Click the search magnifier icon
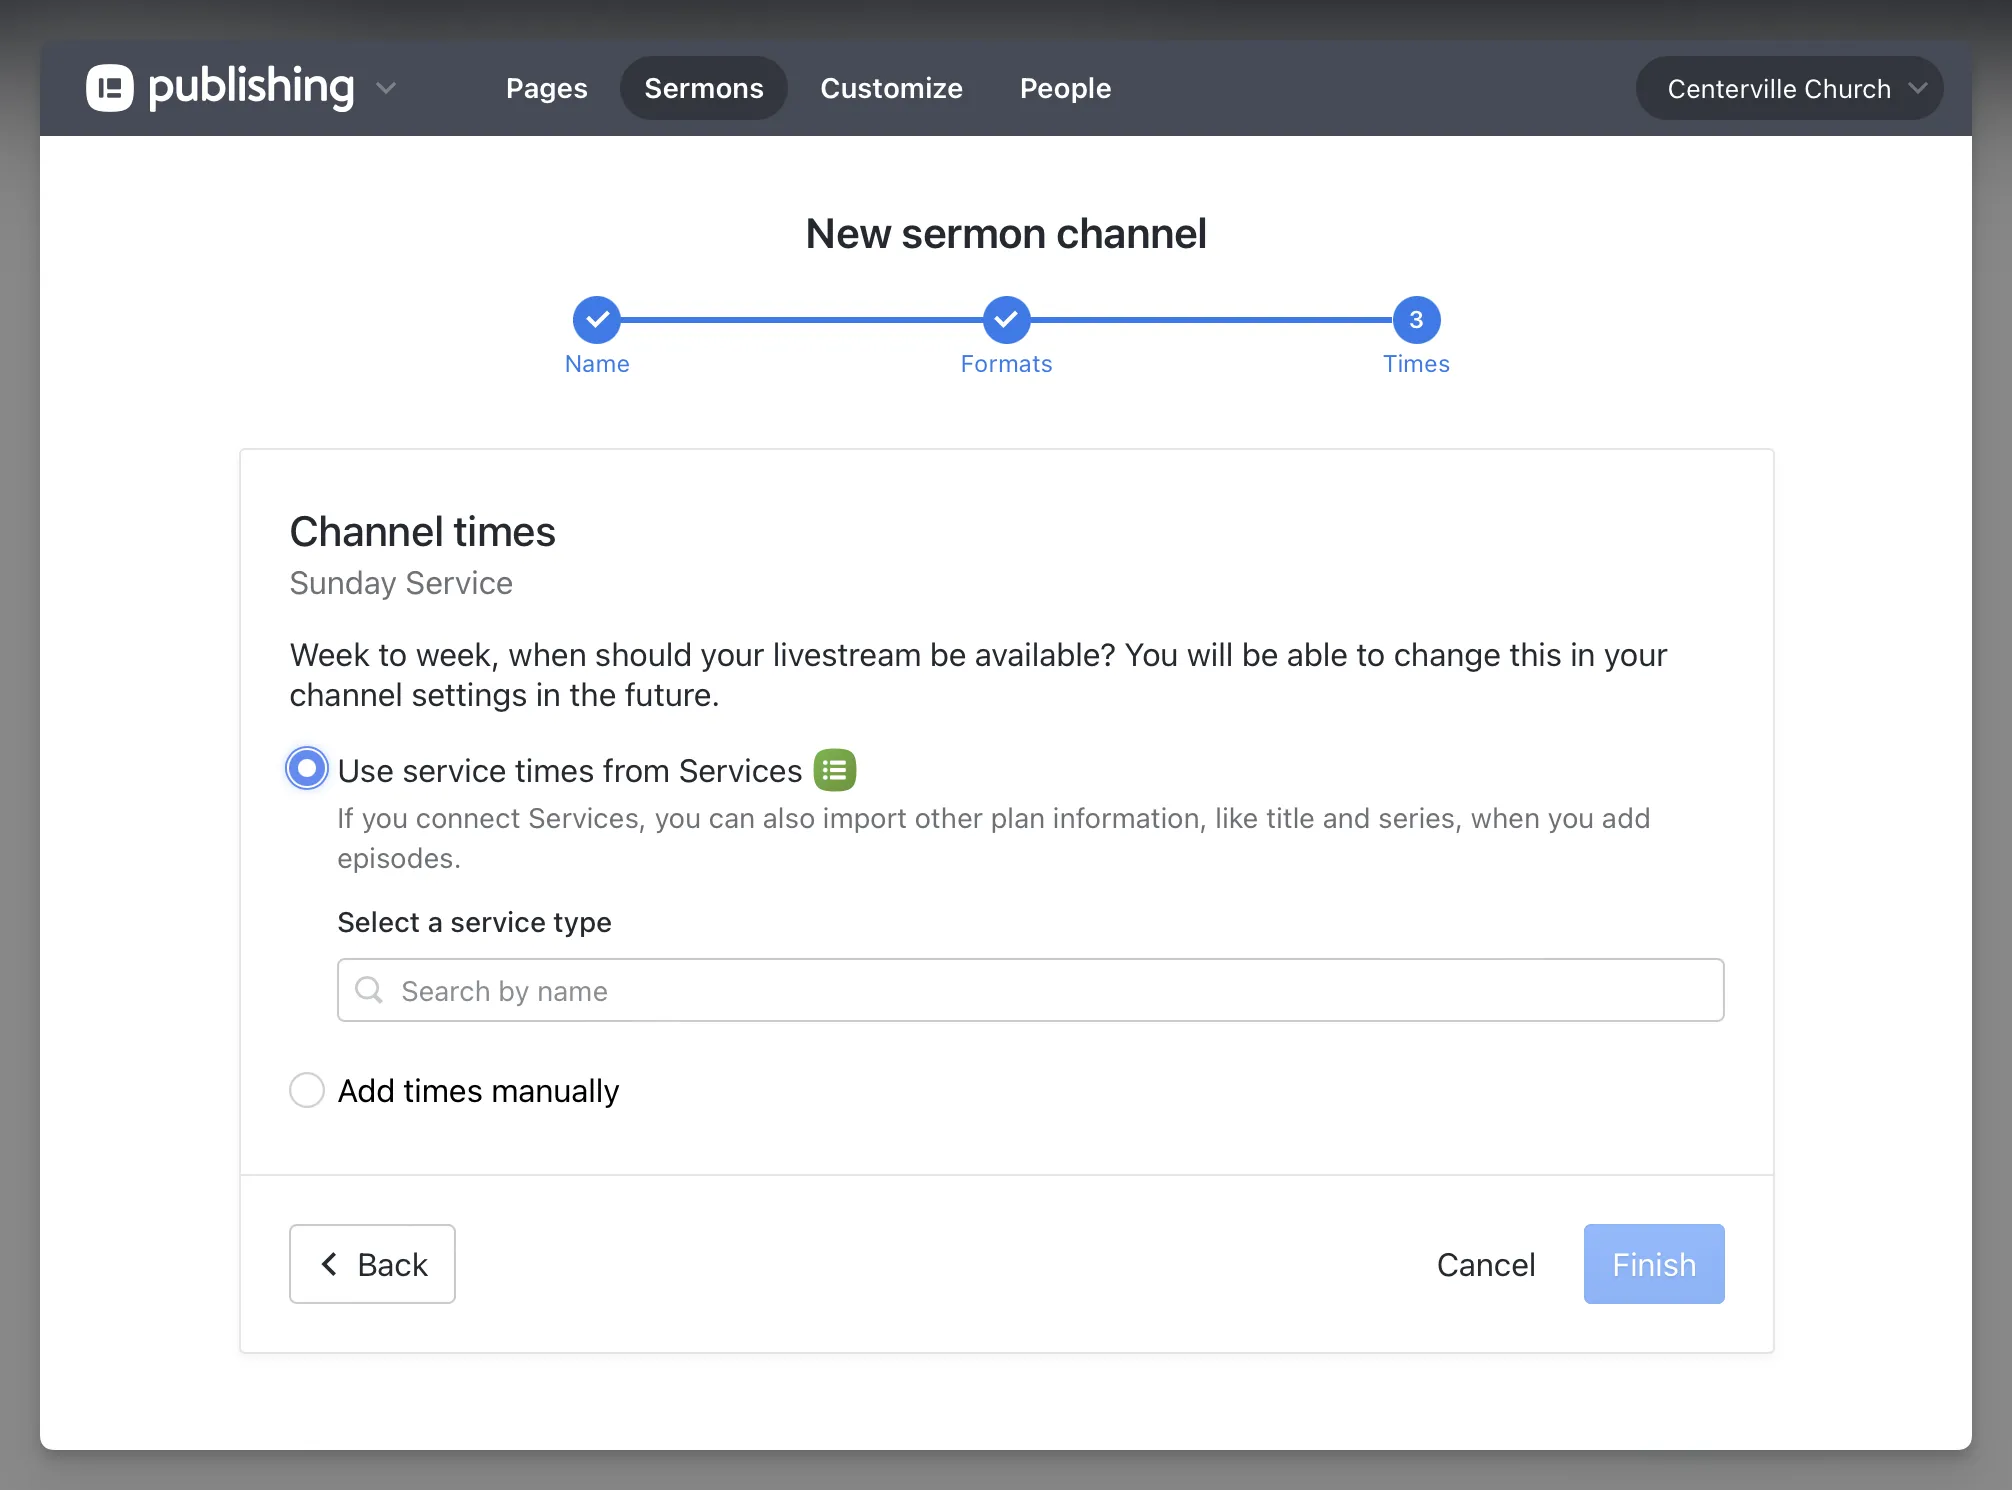The image size is (2012, 1490). 369,990
